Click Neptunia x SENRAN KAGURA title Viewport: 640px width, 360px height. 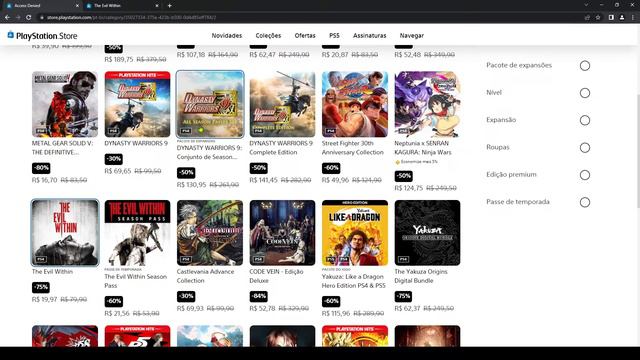423,148
